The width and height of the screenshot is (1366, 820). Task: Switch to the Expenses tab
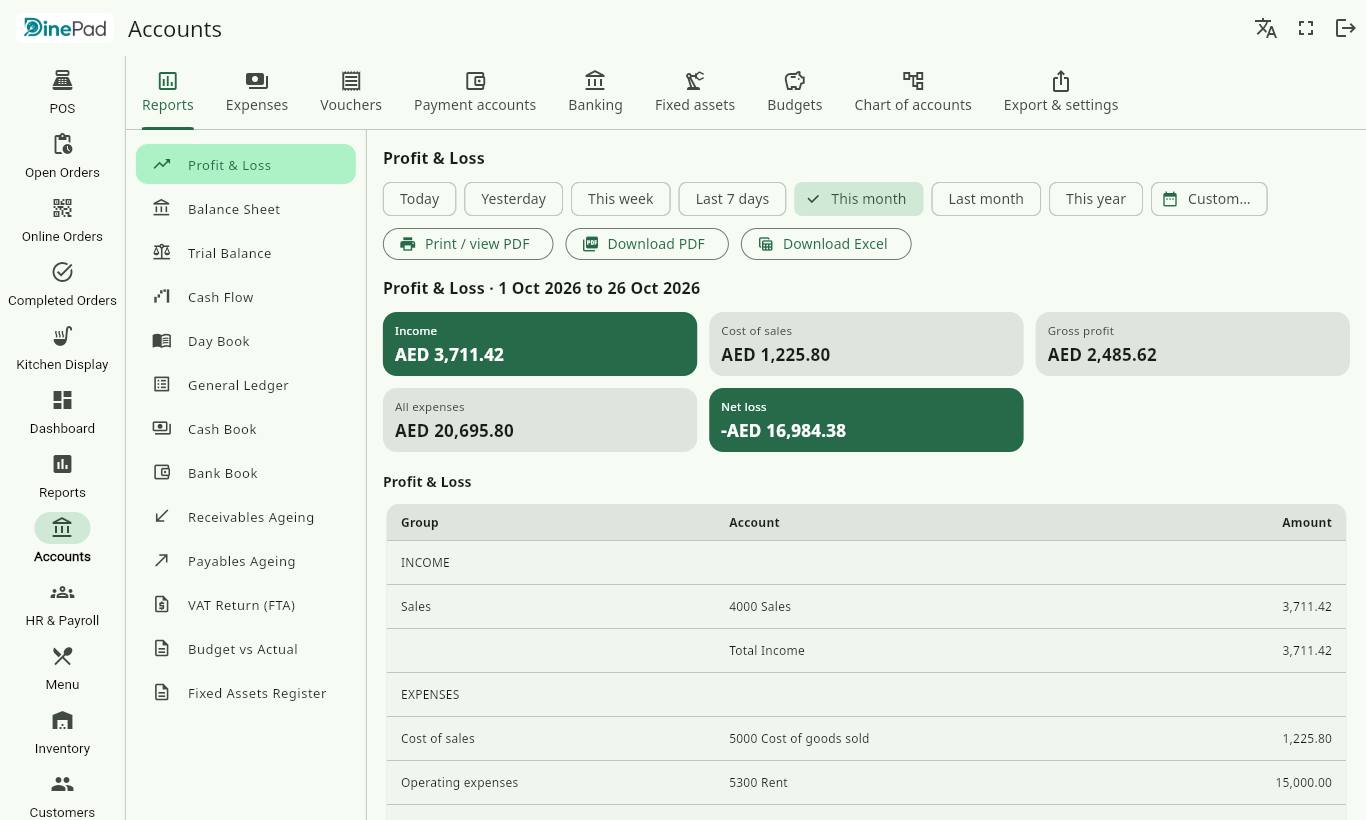pyautogui.click(x=257, y=92)
